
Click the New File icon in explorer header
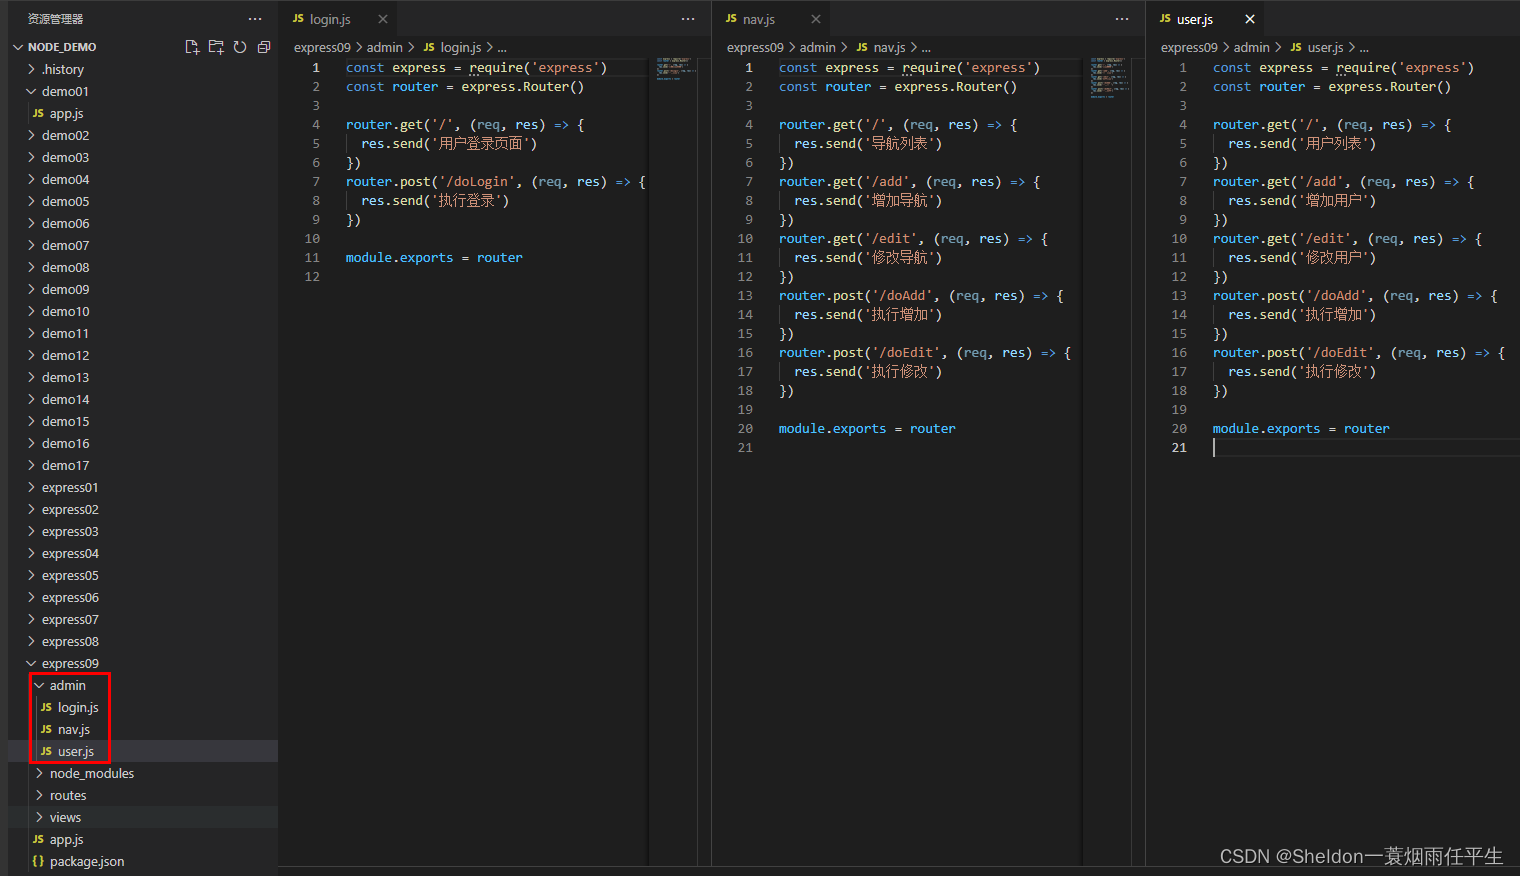[x=192, y=47]
